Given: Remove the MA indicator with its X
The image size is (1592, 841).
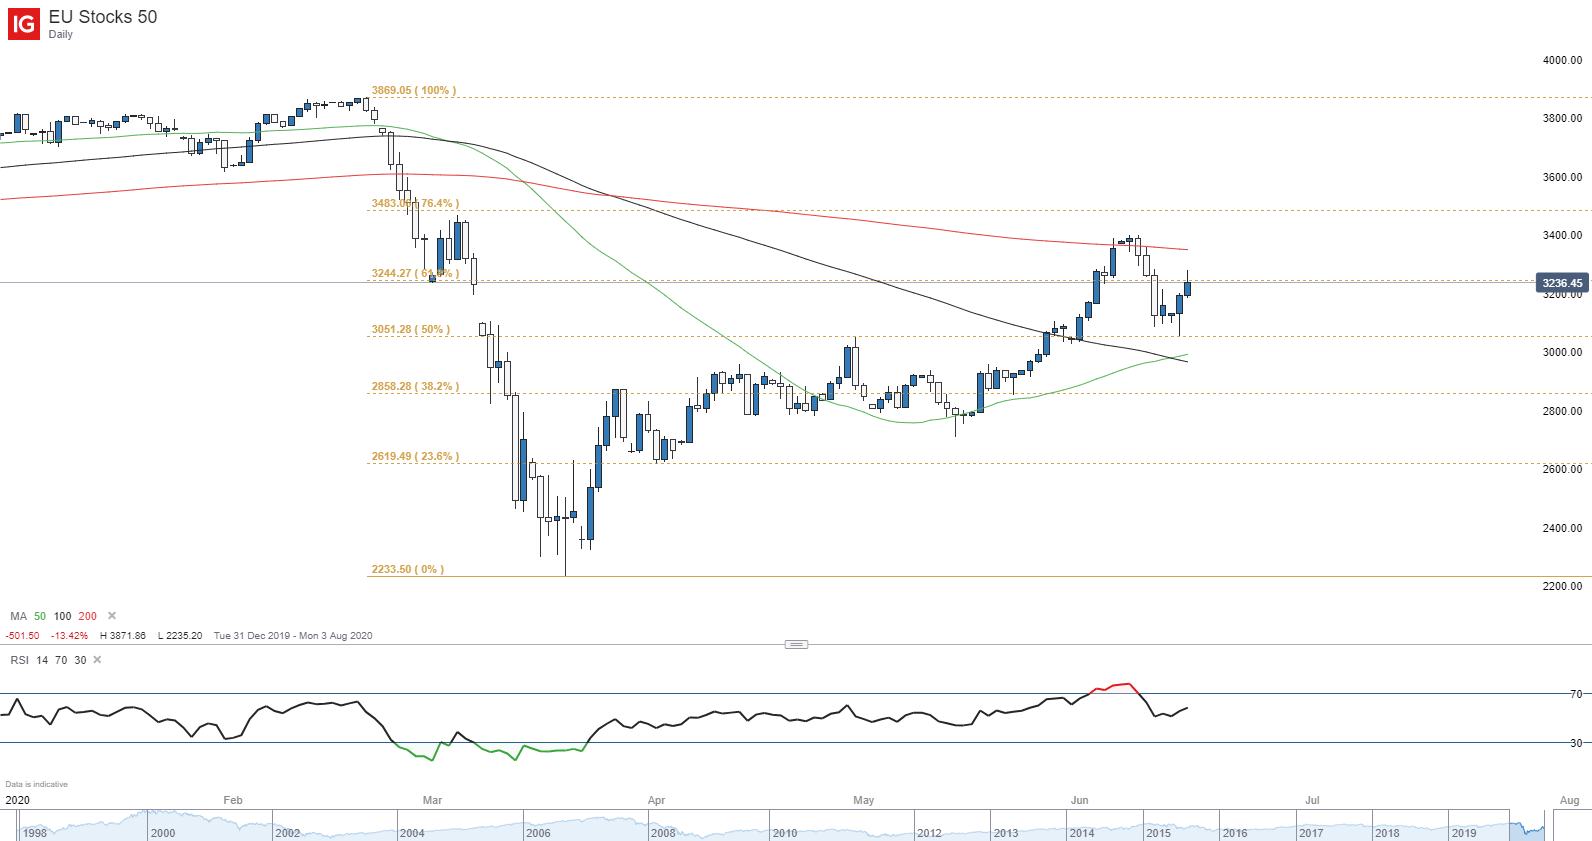Looking at the screenshot, I should pos(112,616).
